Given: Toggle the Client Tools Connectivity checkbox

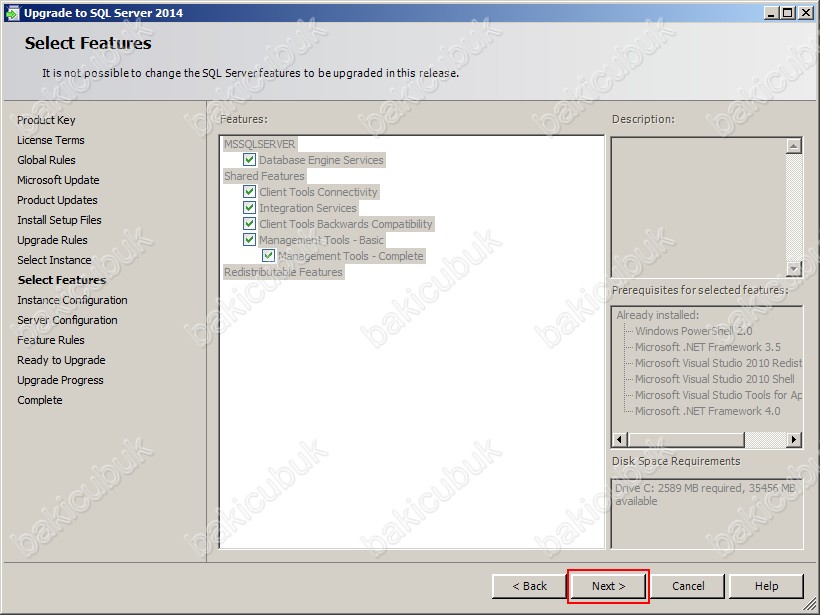Looking at the screenshot, I should 249,191.
